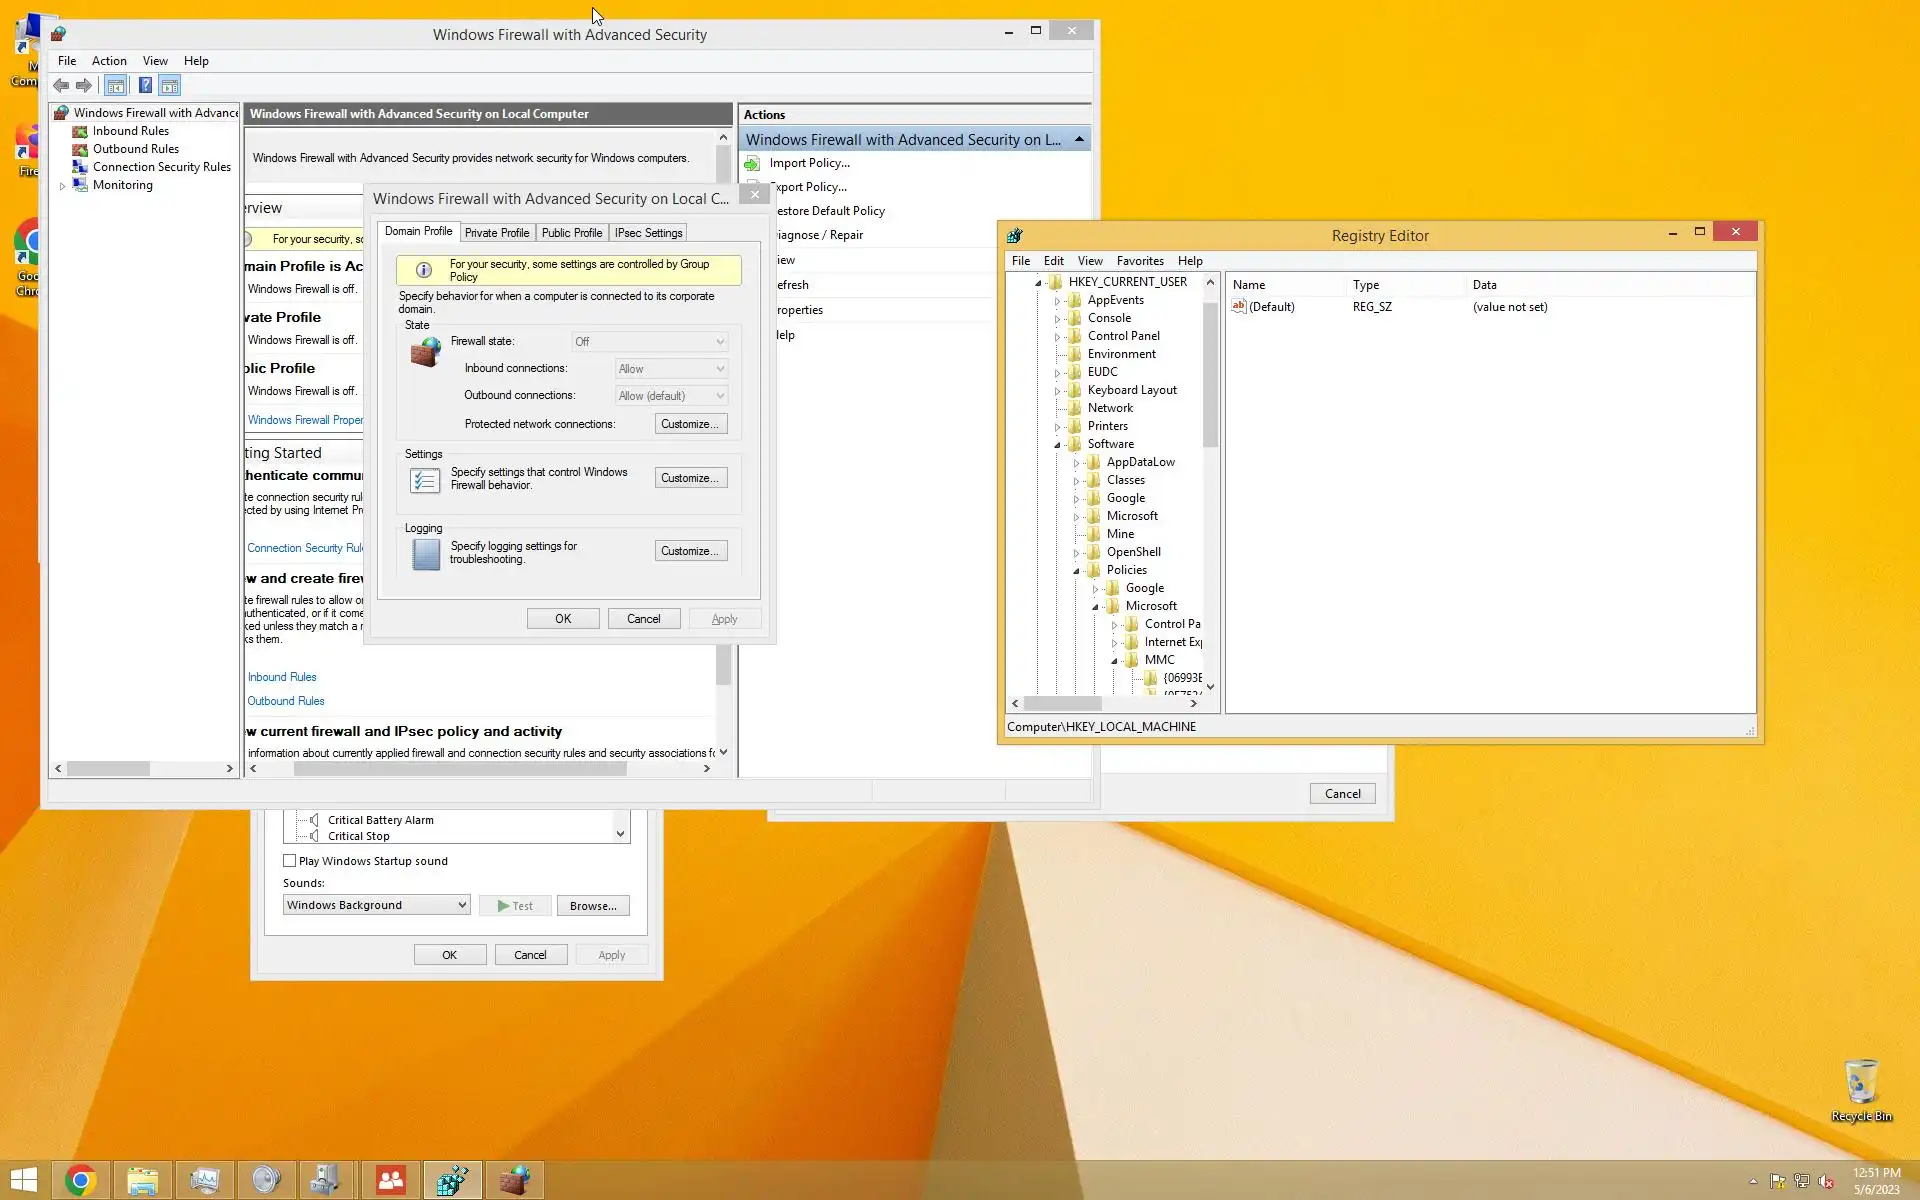Click the Firewall taskbar icon
Viewport: 1920px width, 1200px height.
click(x=514, y=1180)
